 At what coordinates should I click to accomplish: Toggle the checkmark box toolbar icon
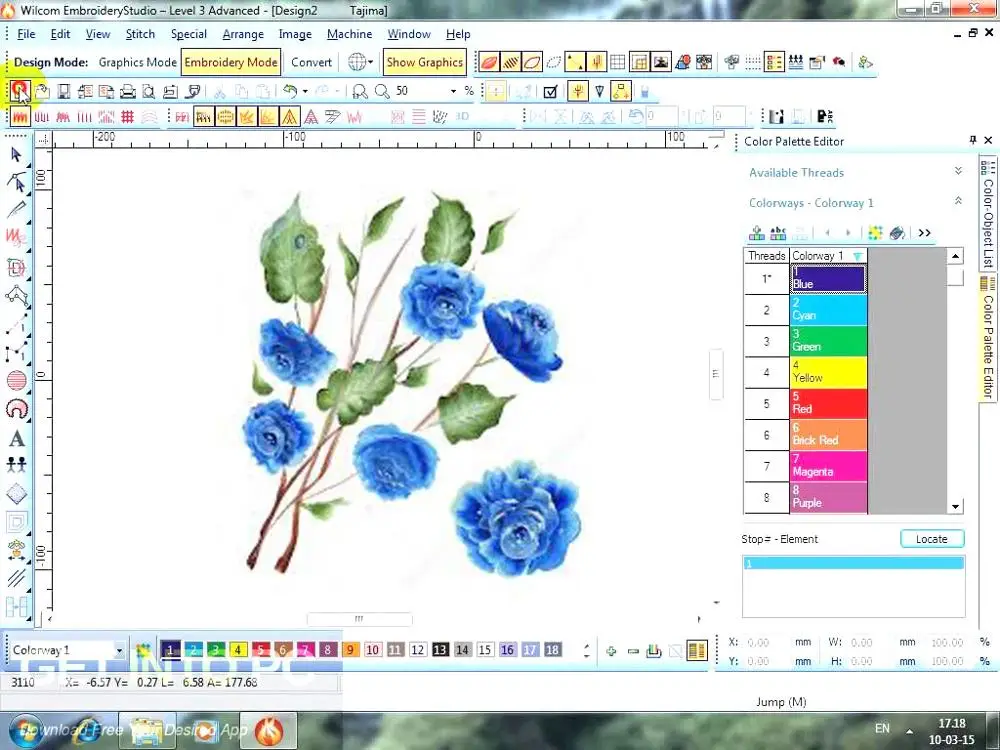coord(550,91)
